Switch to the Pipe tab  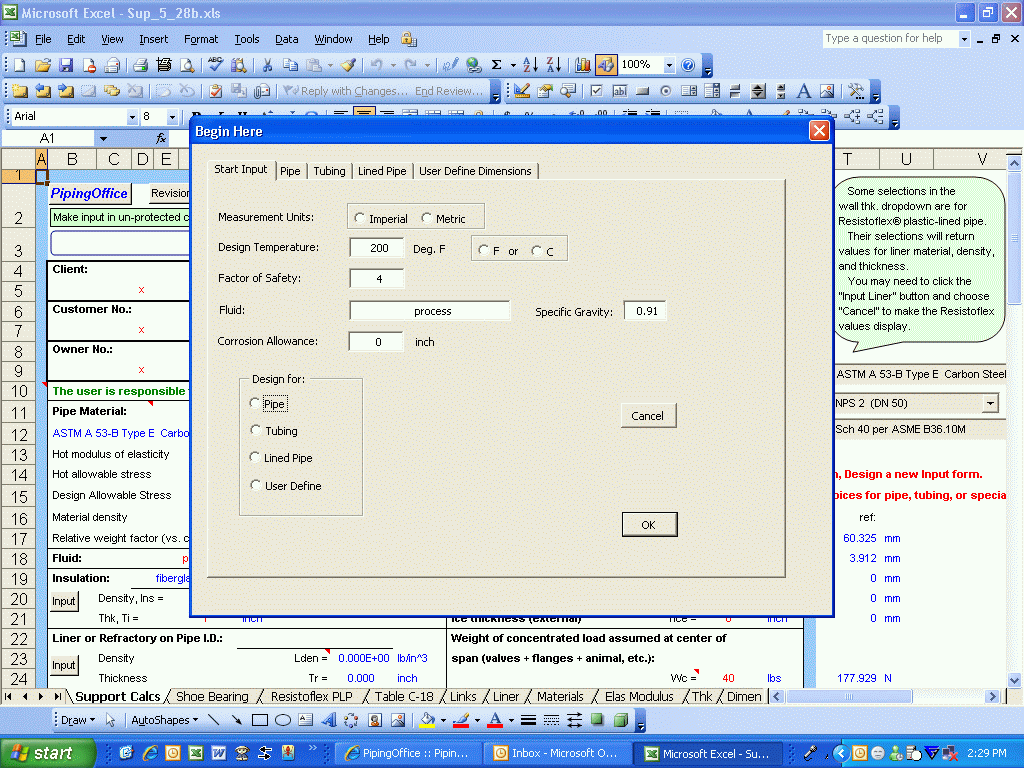(x=290, y=171)
